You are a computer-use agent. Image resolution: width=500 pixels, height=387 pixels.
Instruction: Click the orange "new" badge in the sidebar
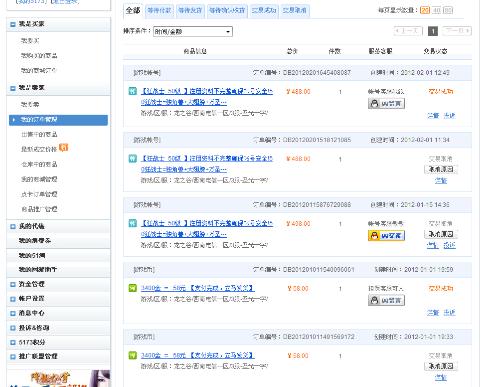point(63,147)
